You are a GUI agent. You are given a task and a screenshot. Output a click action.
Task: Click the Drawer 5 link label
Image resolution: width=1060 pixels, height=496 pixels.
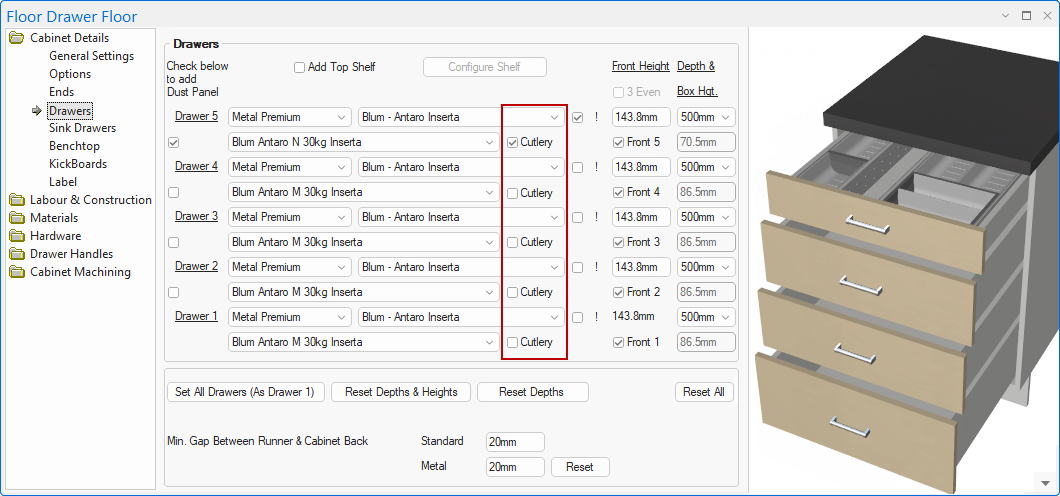point(196,116)
